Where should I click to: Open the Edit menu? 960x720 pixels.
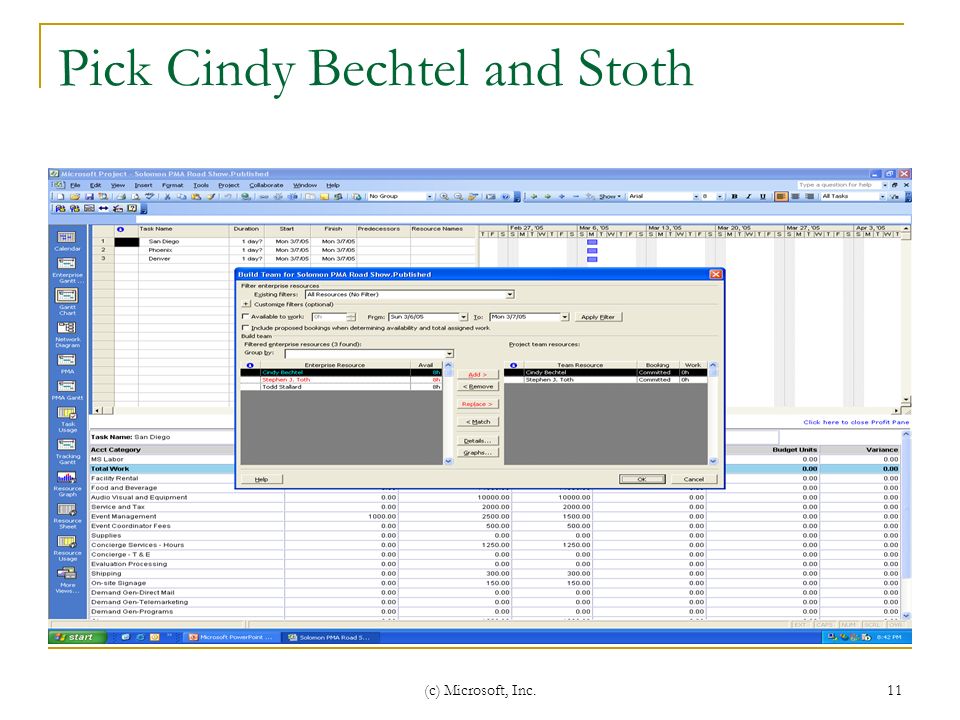point(96,185)
